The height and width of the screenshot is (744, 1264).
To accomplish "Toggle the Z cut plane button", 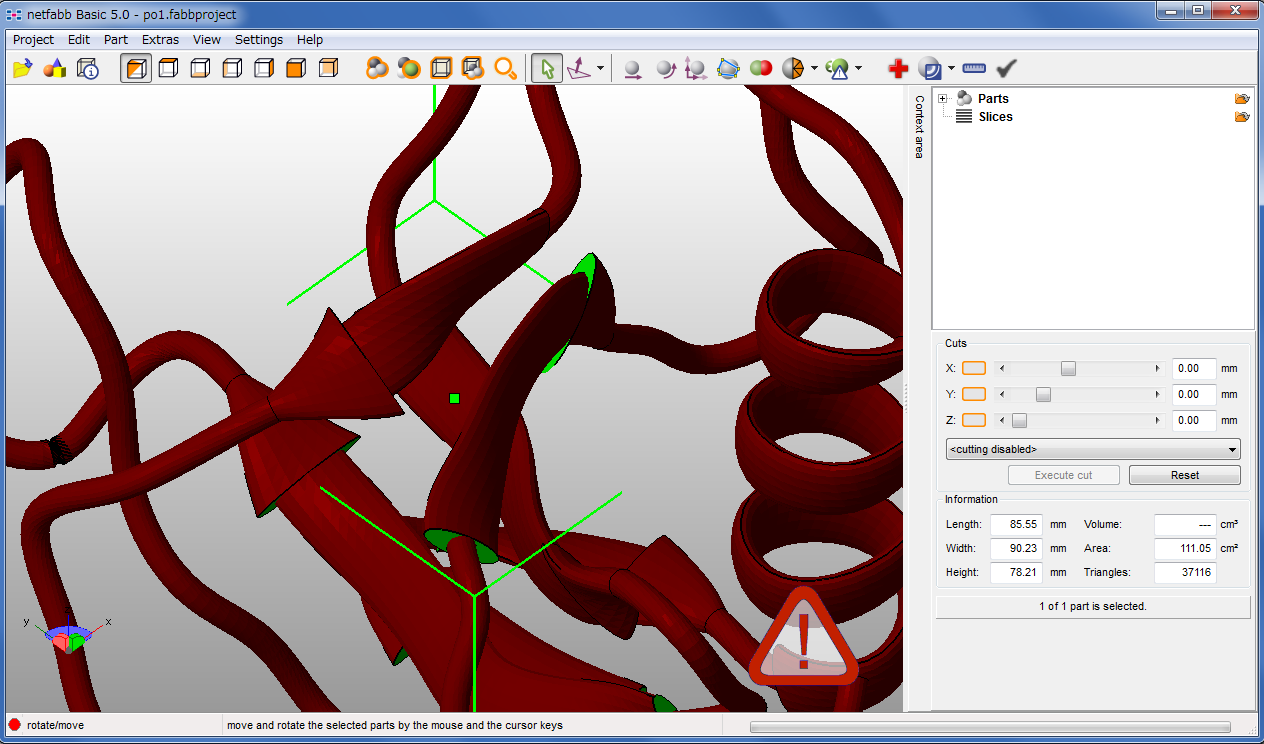I will click(973, 420).
